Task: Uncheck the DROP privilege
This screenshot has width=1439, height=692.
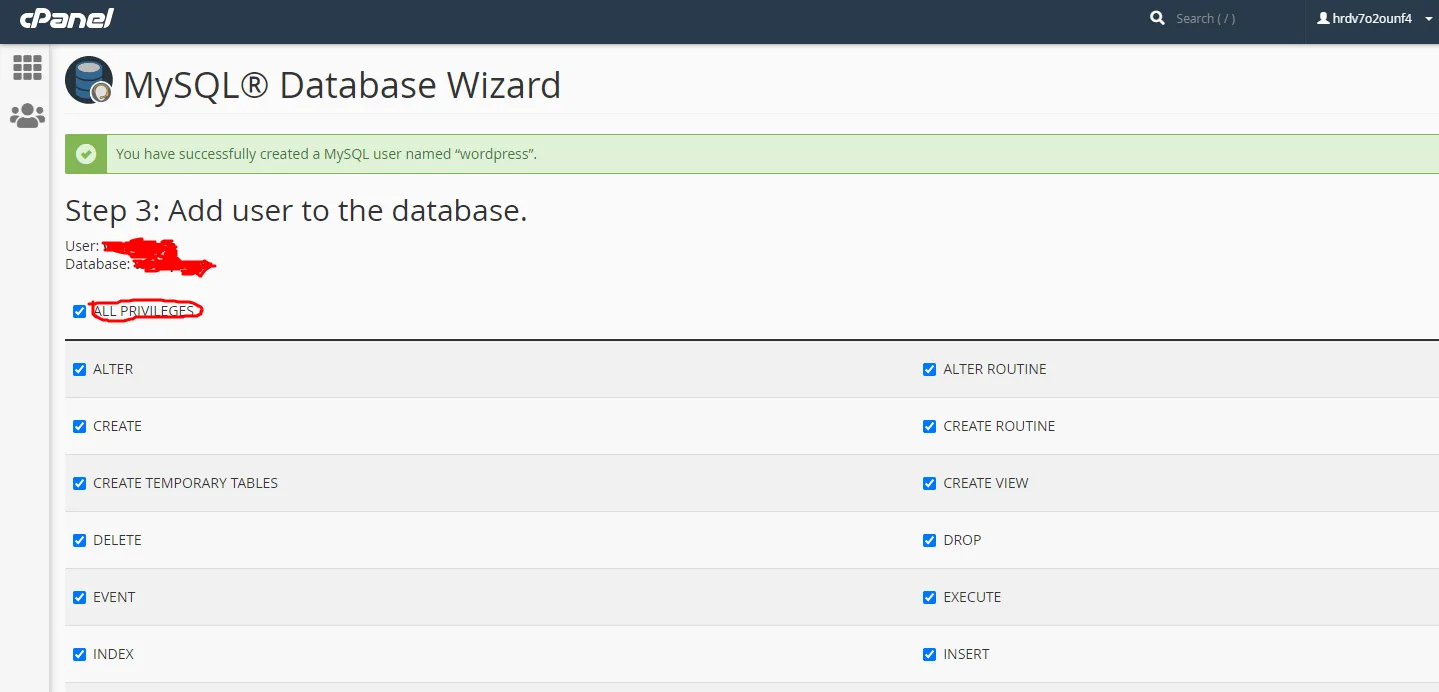Action: [x=930, y=540]
